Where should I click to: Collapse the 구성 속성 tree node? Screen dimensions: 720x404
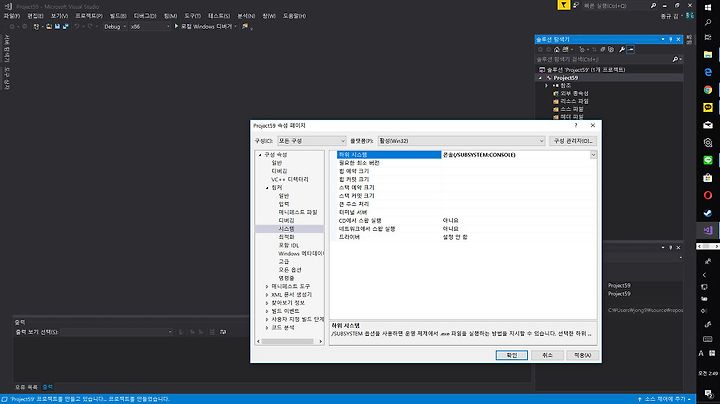pos(260,155)
